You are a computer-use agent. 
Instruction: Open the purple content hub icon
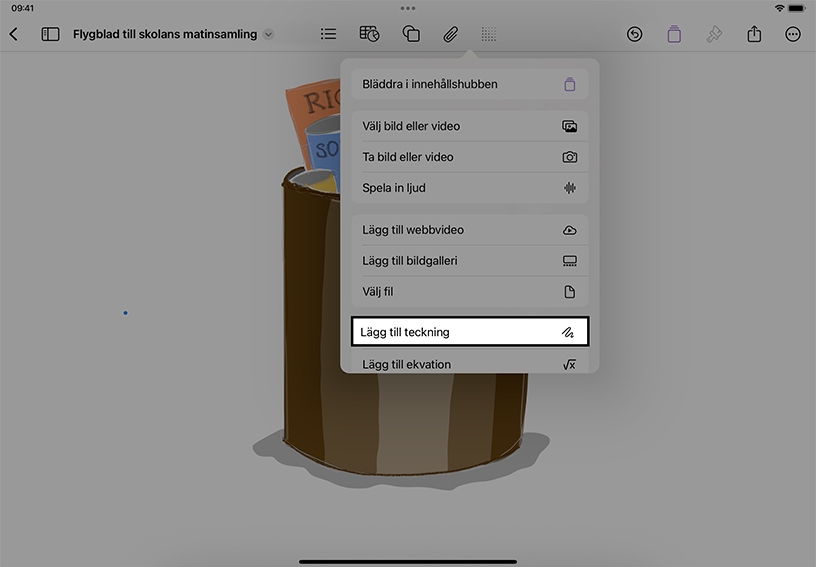click(674, 34)
